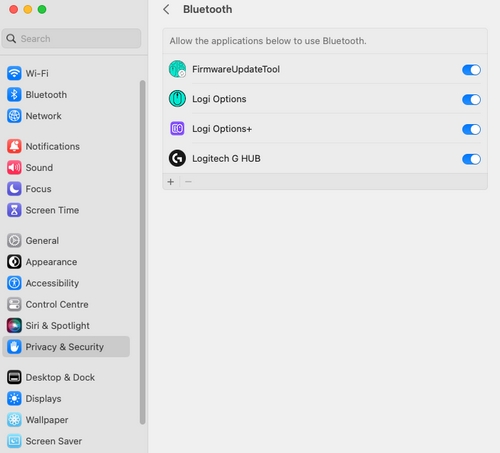Disable Bluetooth access for FirmwareUpdateTool

(x=471, y=70)
